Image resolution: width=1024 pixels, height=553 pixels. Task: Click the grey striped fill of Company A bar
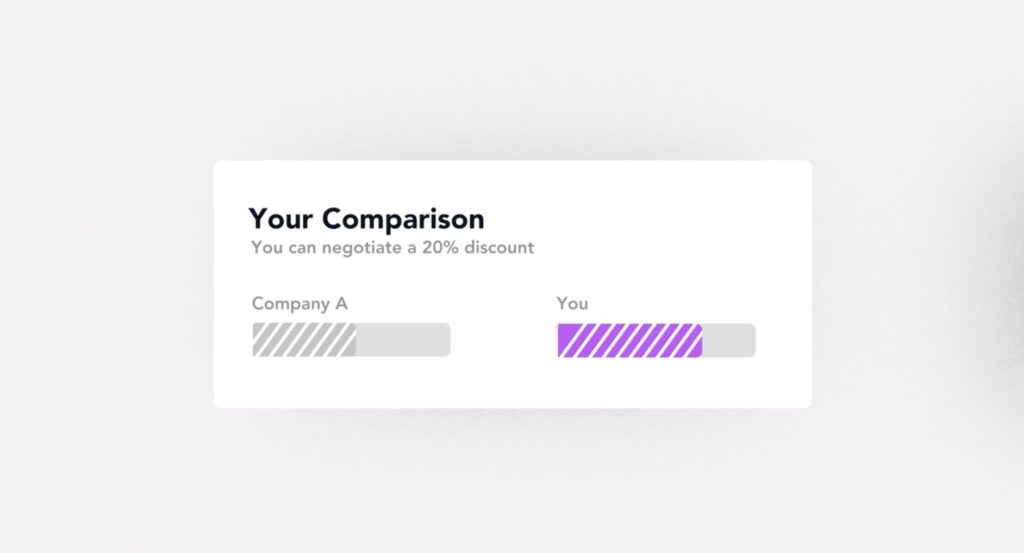(304, 340)
